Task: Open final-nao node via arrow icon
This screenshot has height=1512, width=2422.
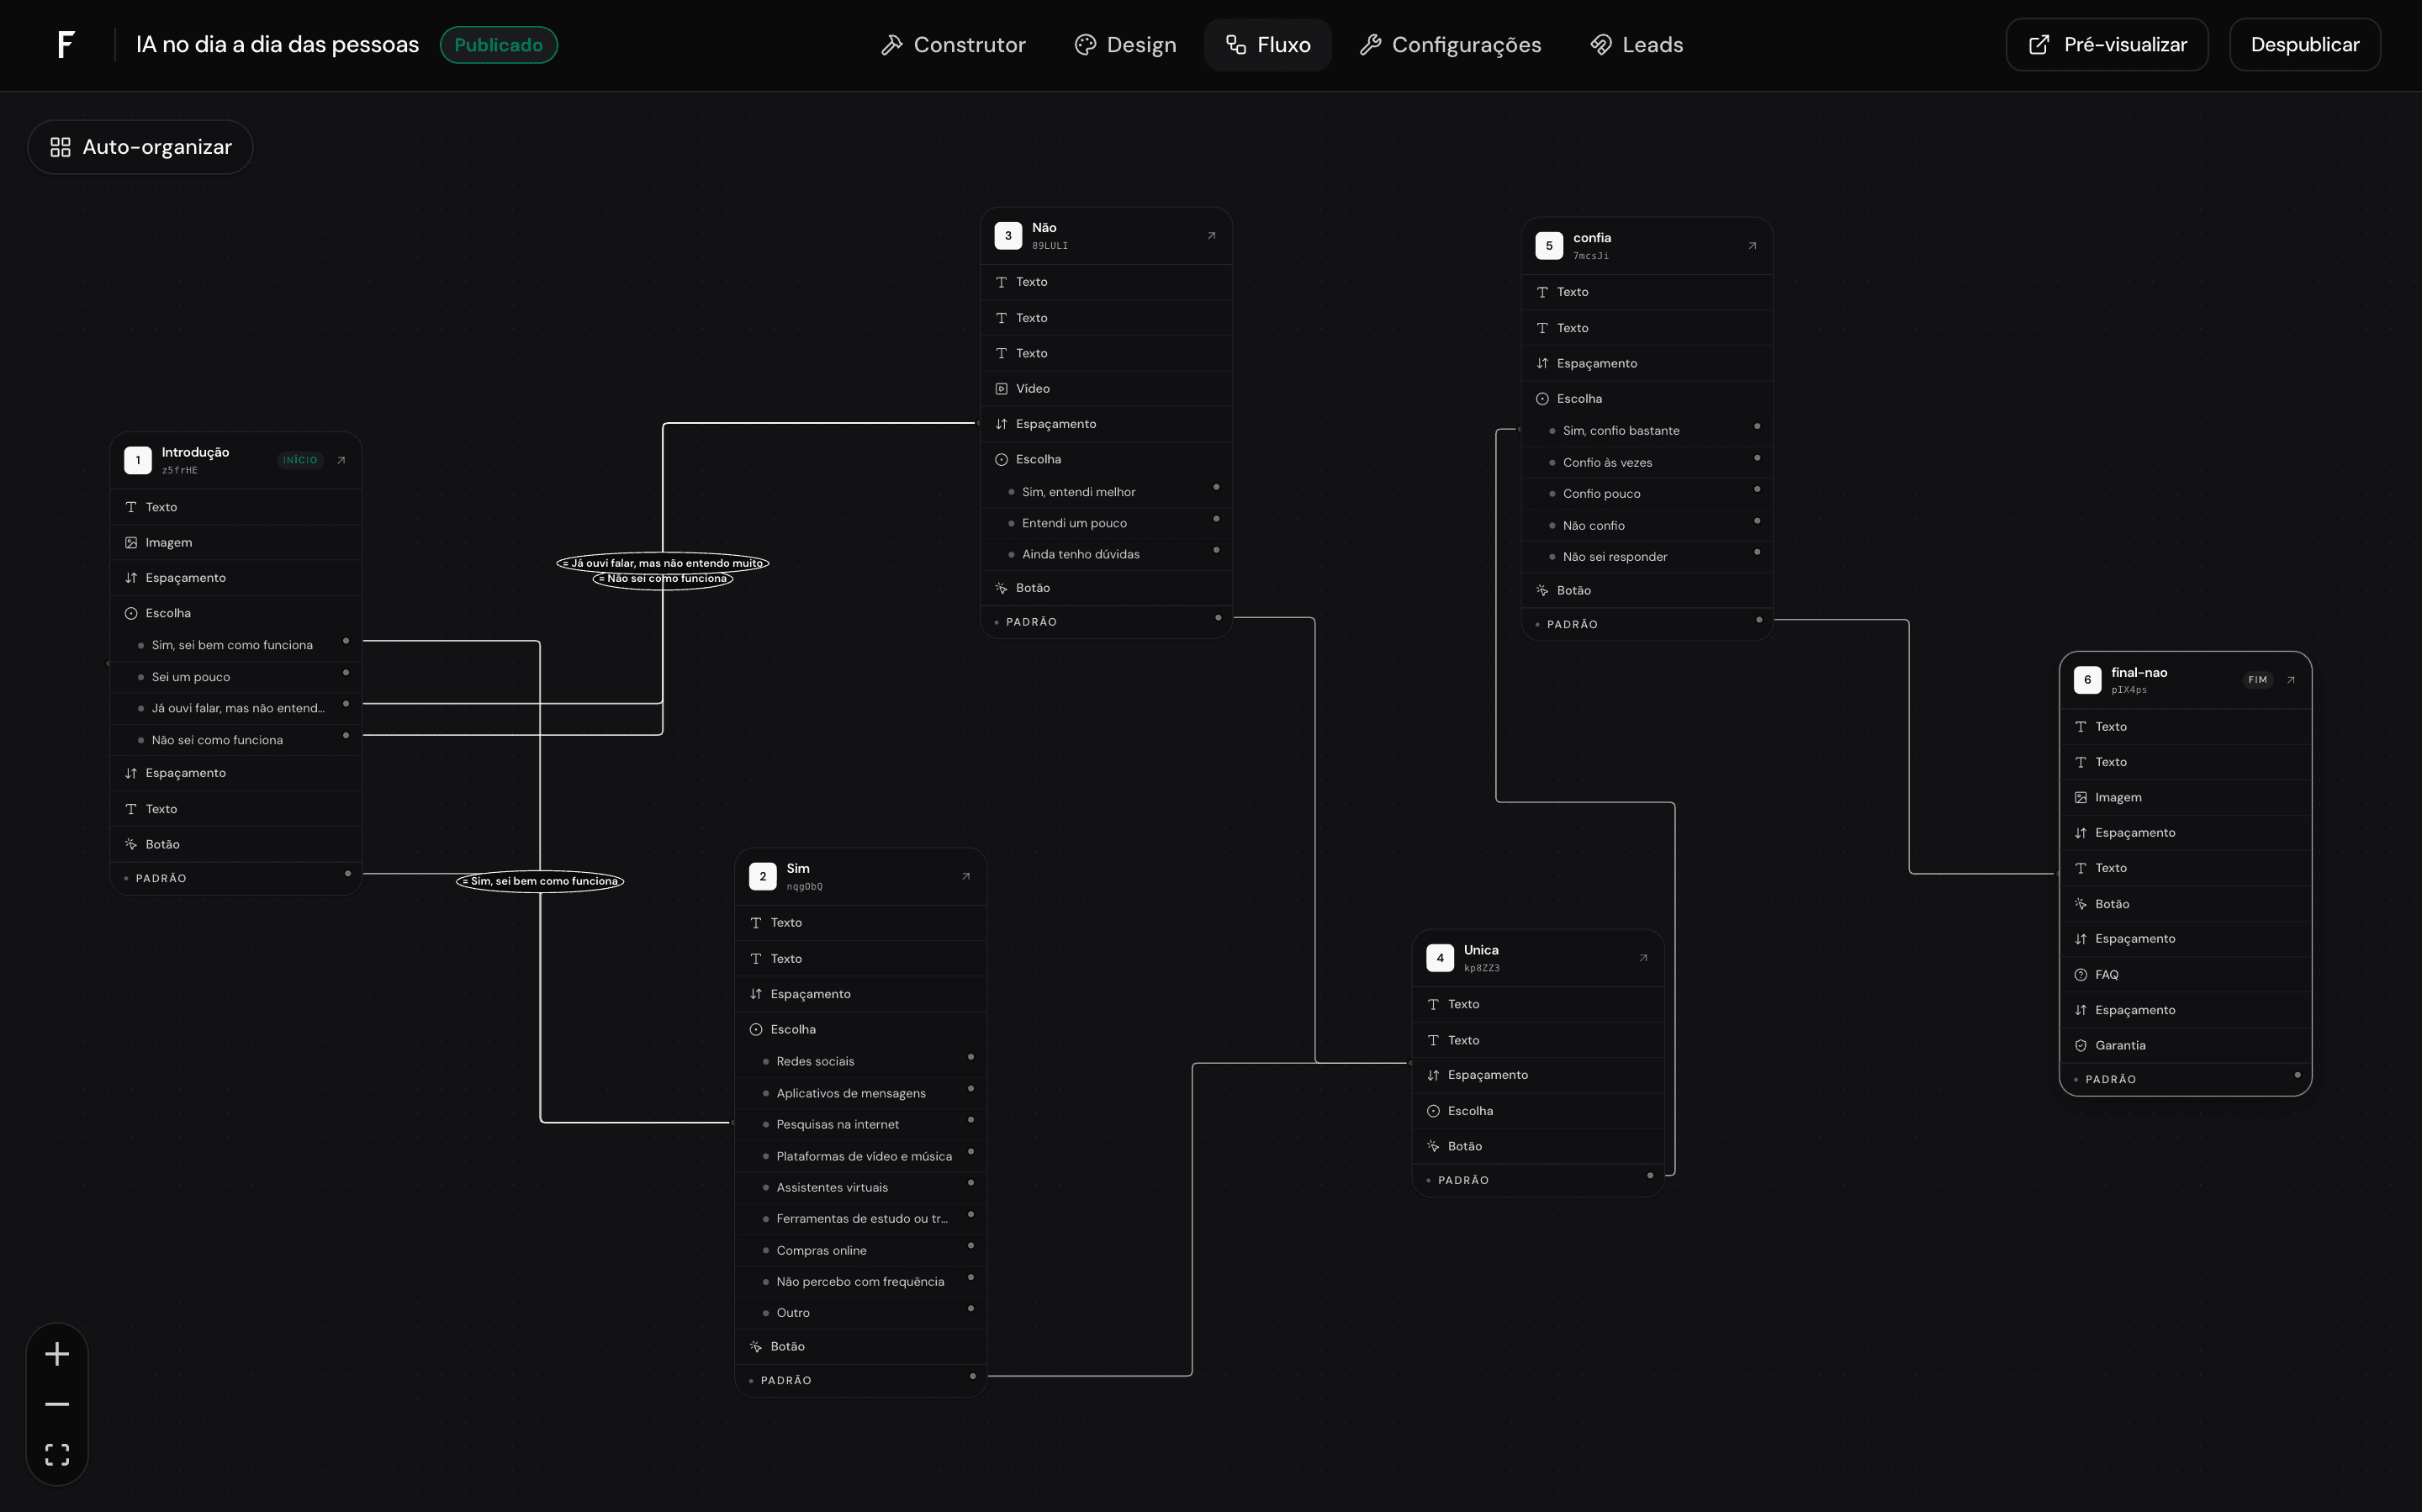Action: click(x=2291, y=680)
